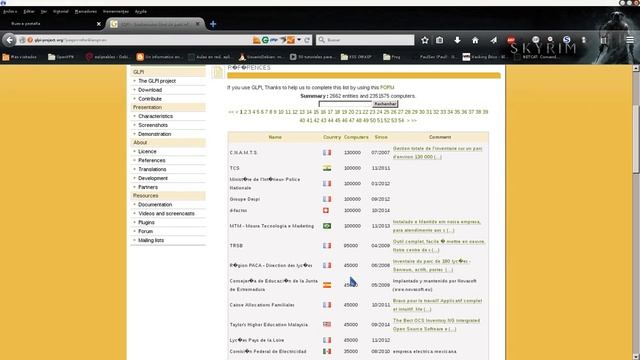Open the address bar history dropdown arrow

pyautogui.click(x=299, y=40)
